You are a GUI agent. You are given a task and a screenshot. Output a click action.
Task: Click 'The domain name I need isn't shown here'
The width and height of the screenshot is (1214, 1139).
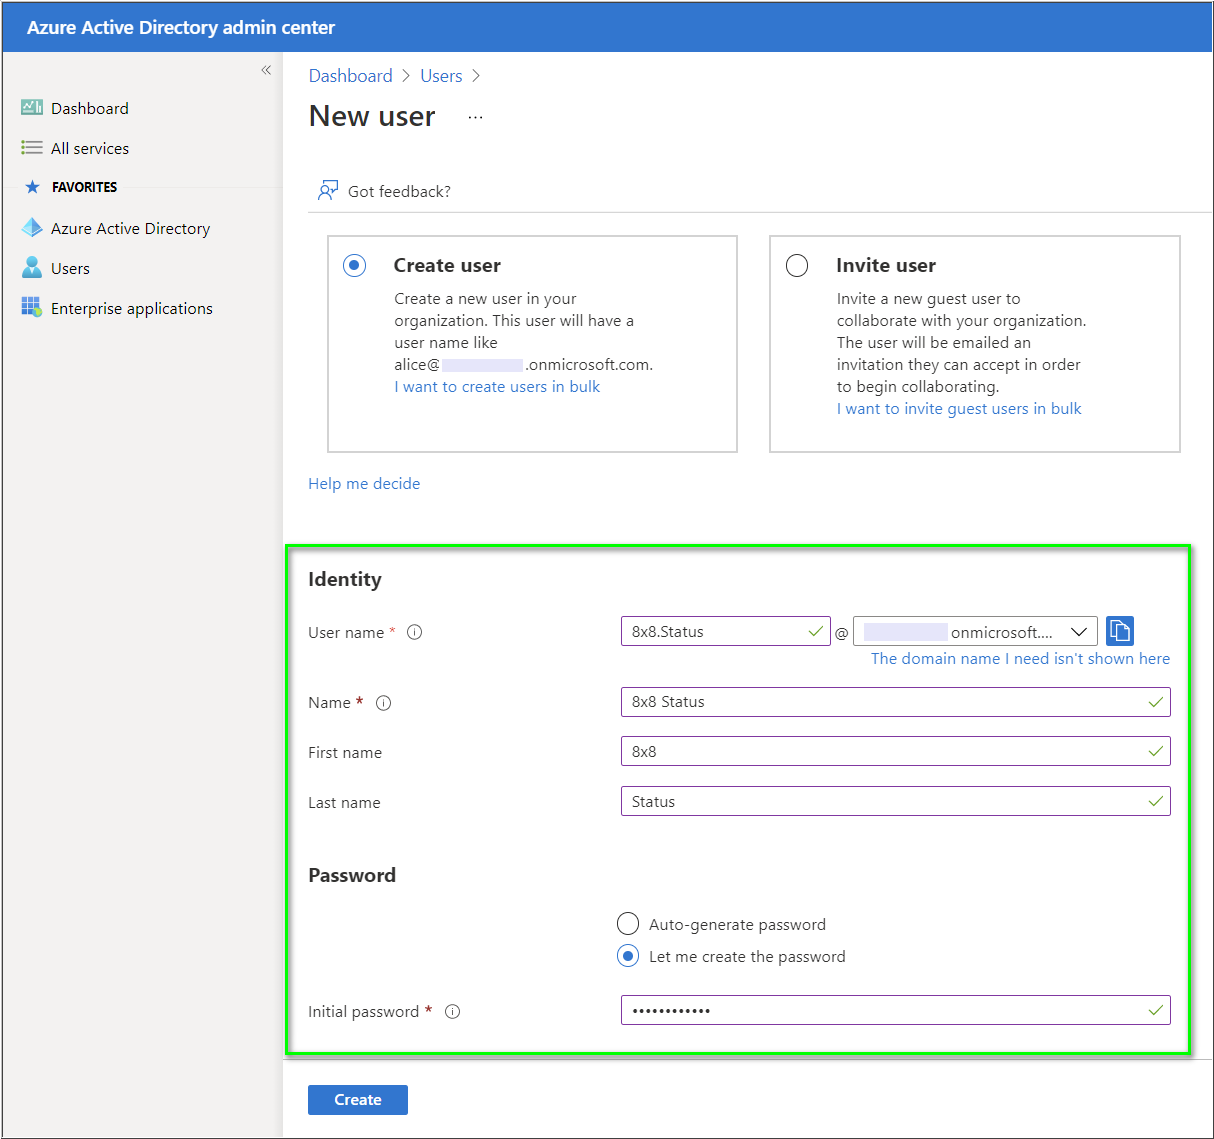pyautogui.click(x=1020, y=659)
